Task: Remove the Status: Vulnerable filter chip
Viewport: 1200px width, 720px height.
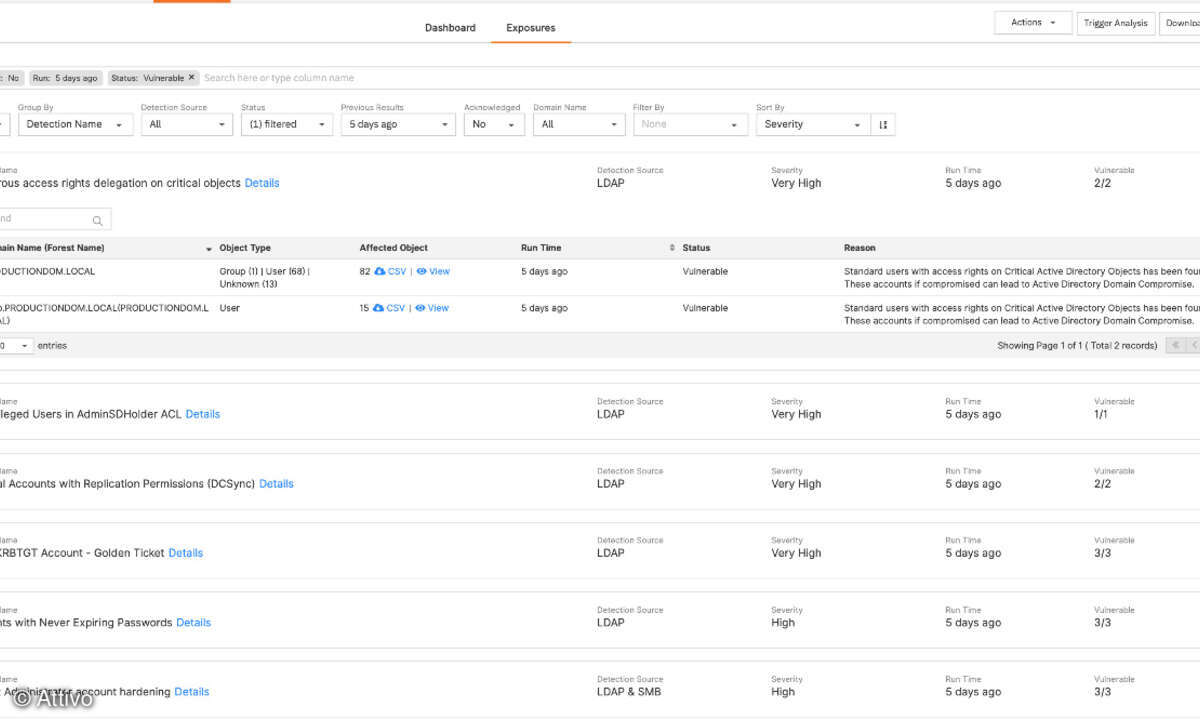Action: [x=192, y=77]
